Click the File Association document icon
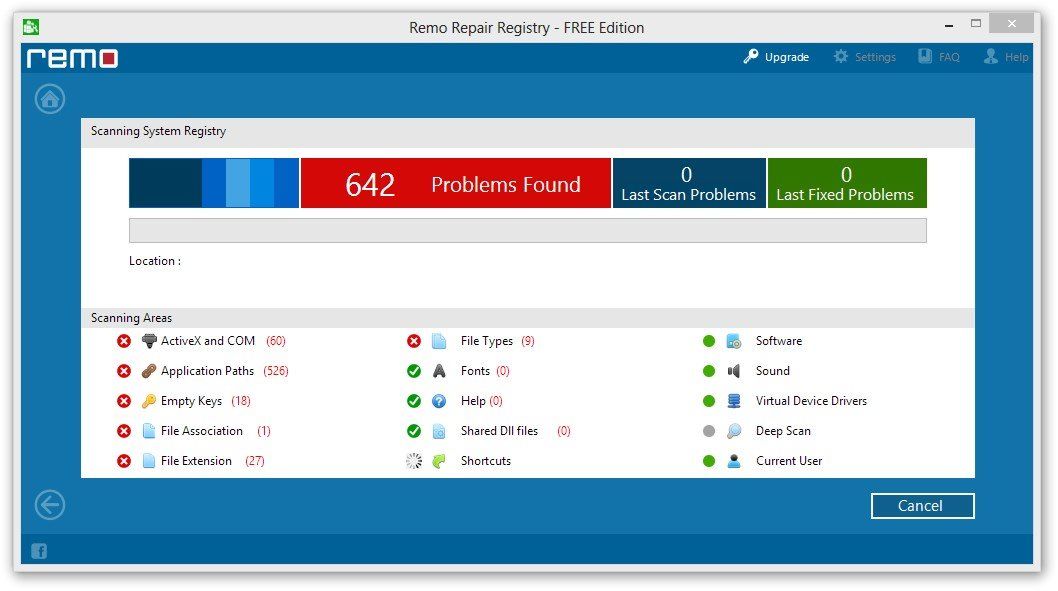1058x591 pixels. click(149, 431)
